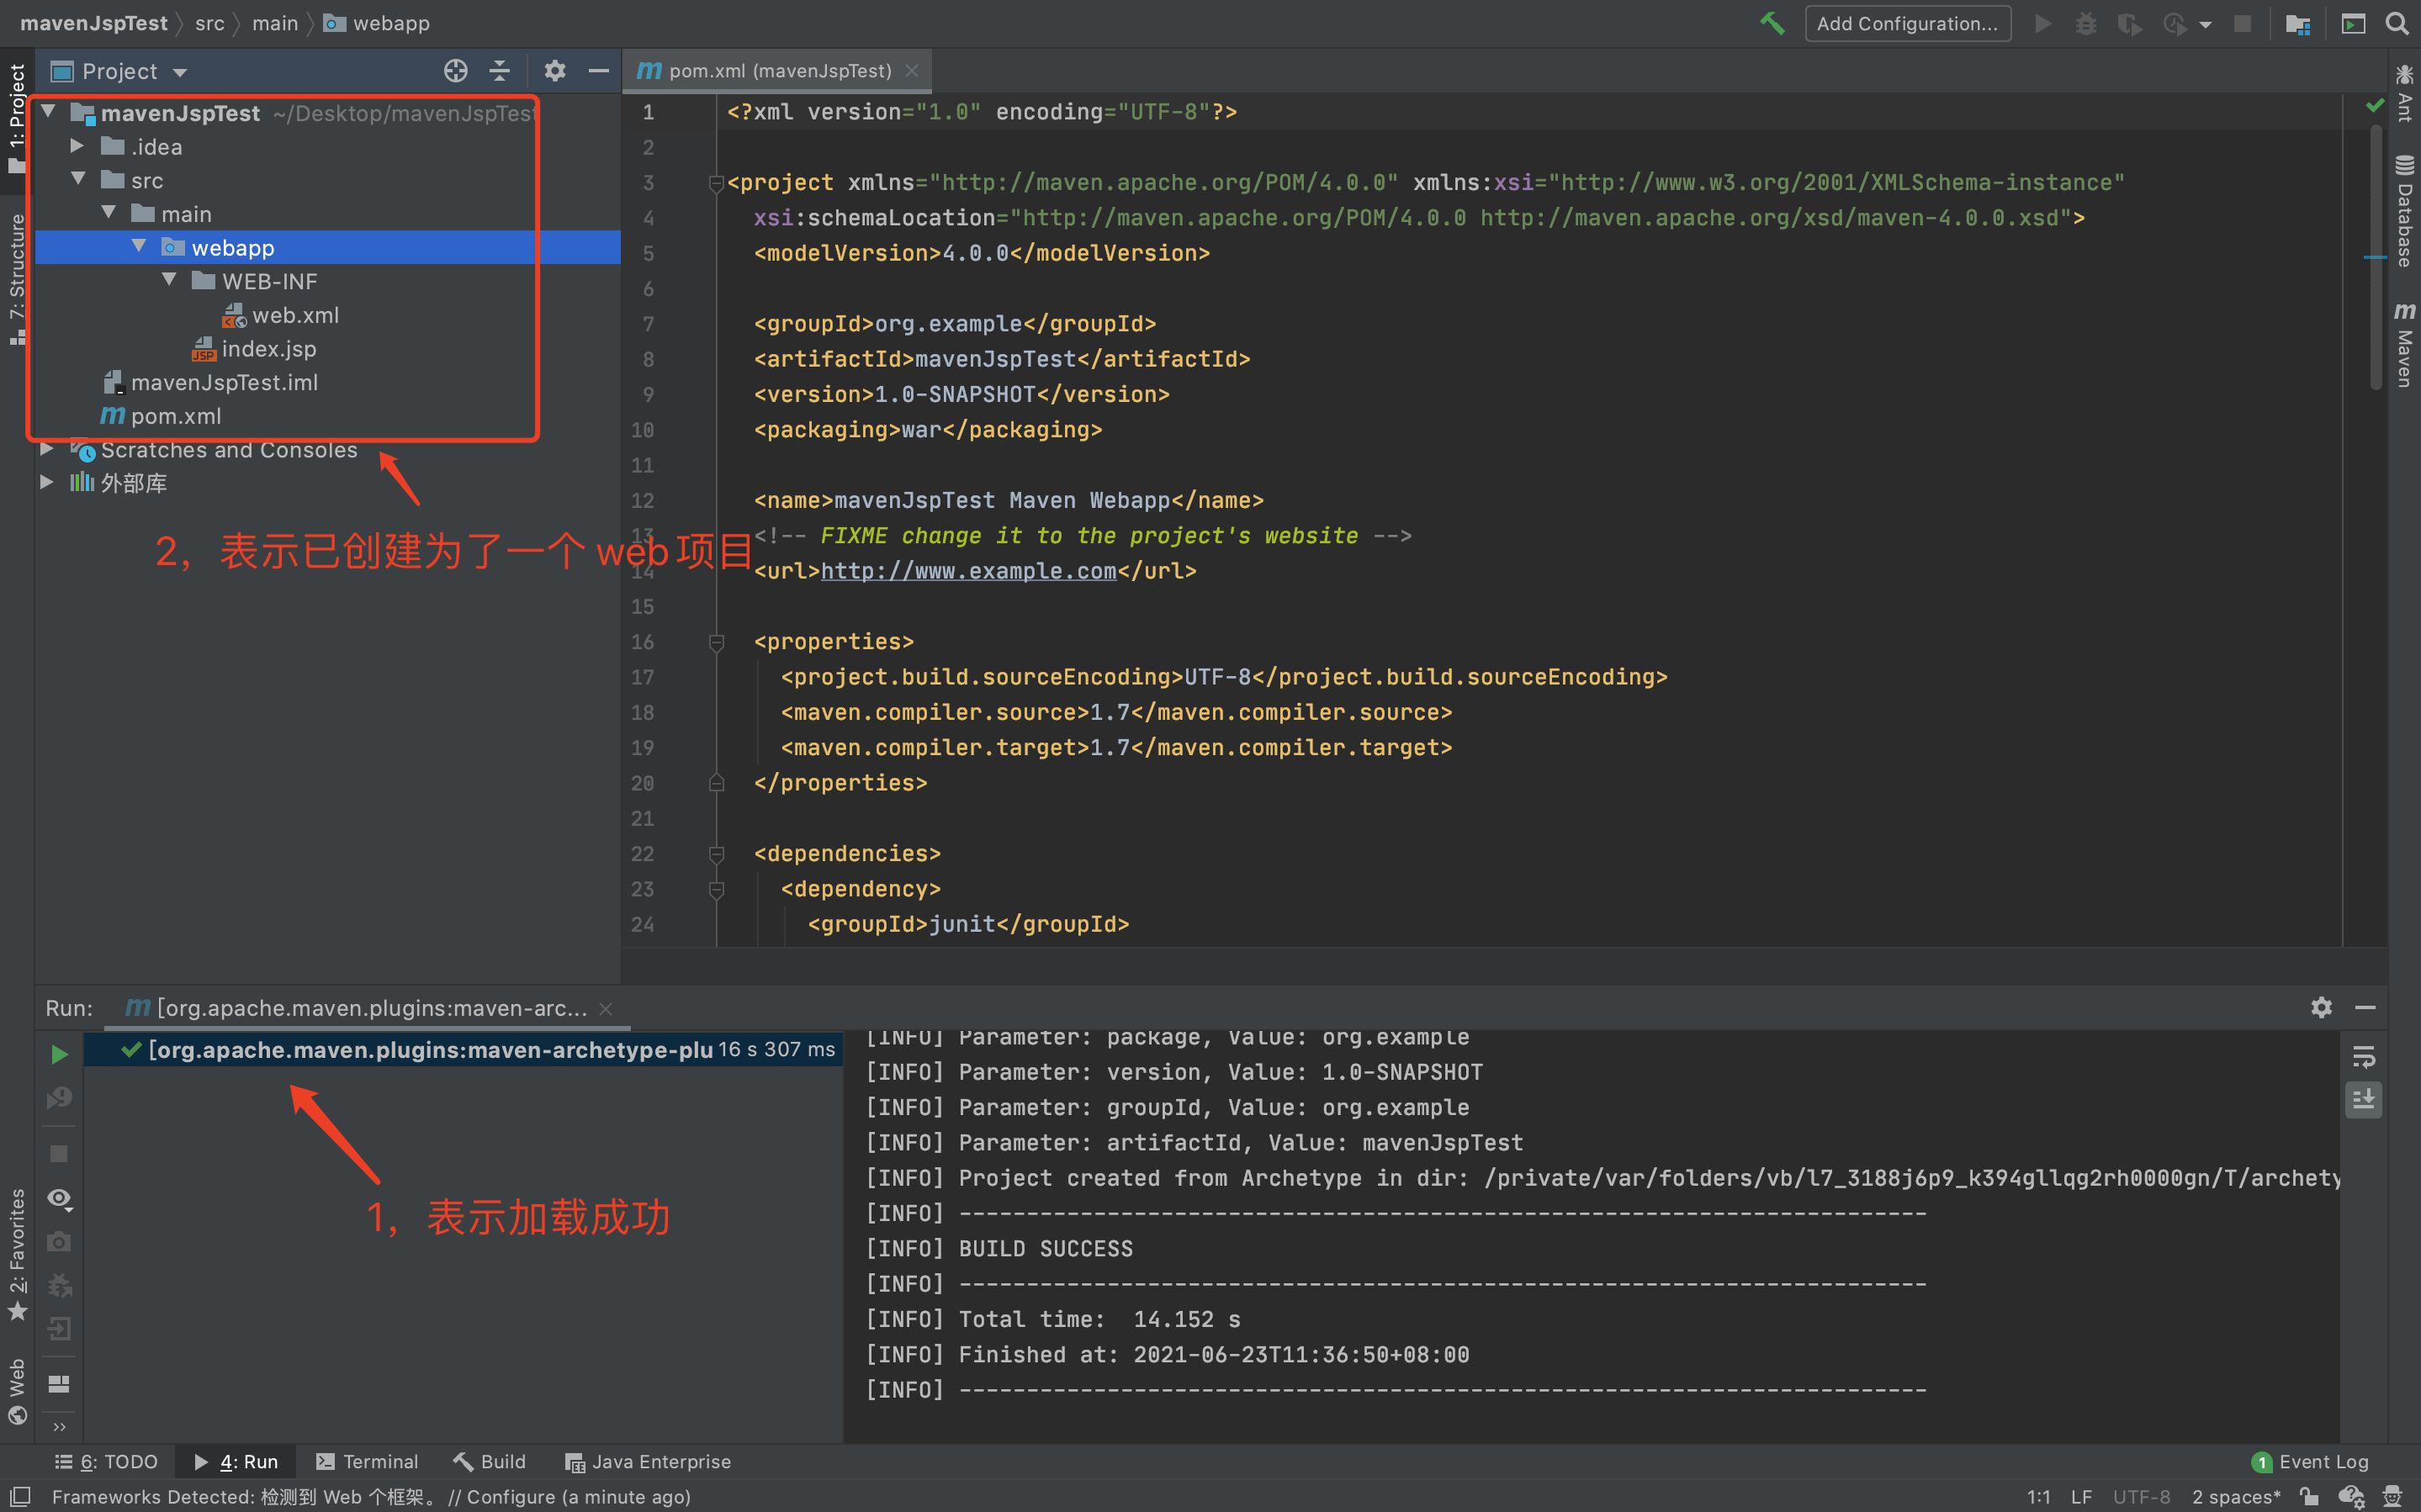Open Project panel settings gear
Screen dimensions: 2421x1512
click(555, 71)
